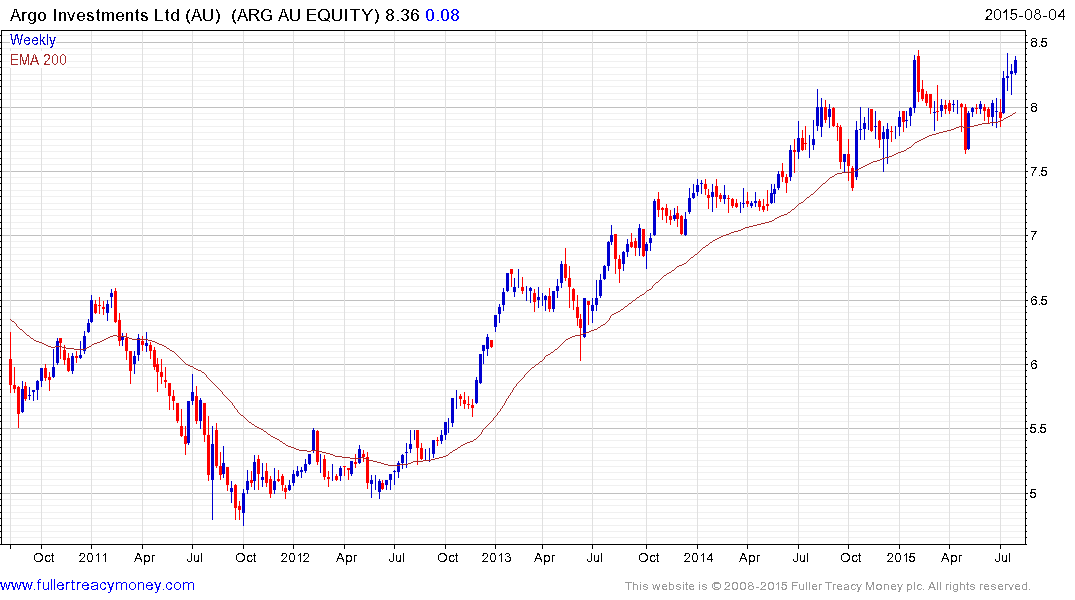Viewport: 1075px width, 600px height.
Task: Select the 2015 marker on time axis
Action: tap(902, 557)
